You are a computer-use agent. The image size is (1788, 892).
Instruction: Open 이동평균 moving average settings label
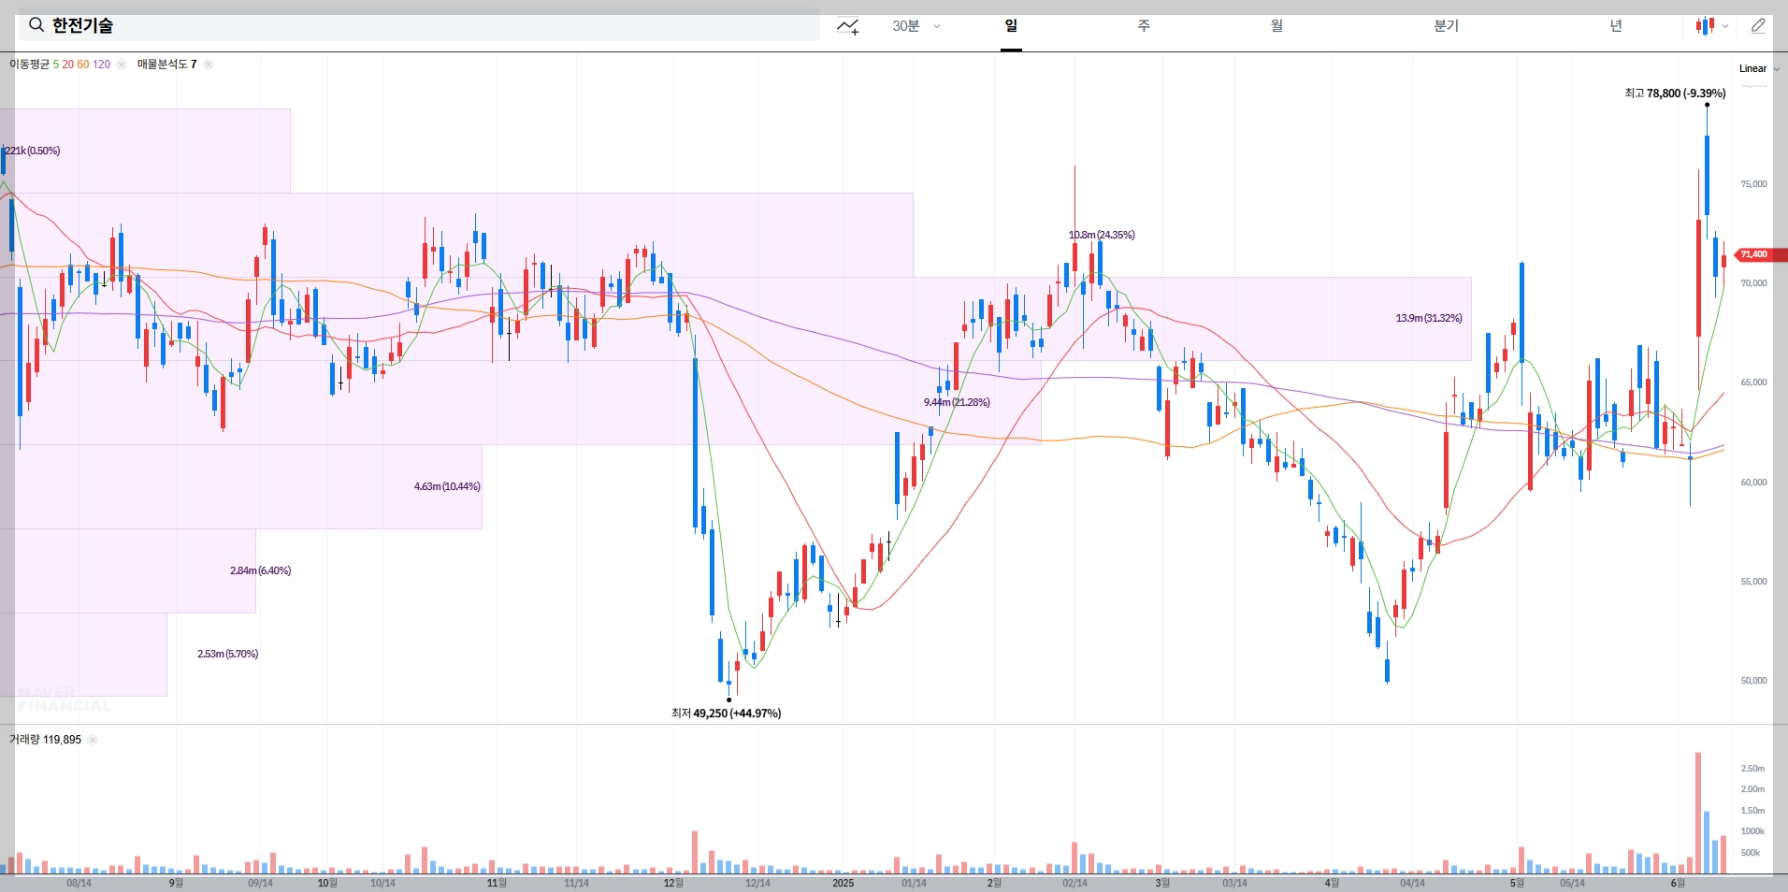point(29,64)
